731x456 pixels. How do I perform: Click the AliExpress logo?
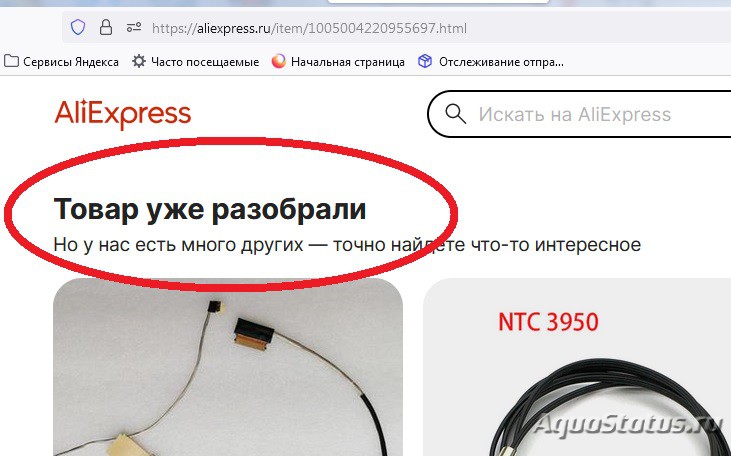click(123, 114)
